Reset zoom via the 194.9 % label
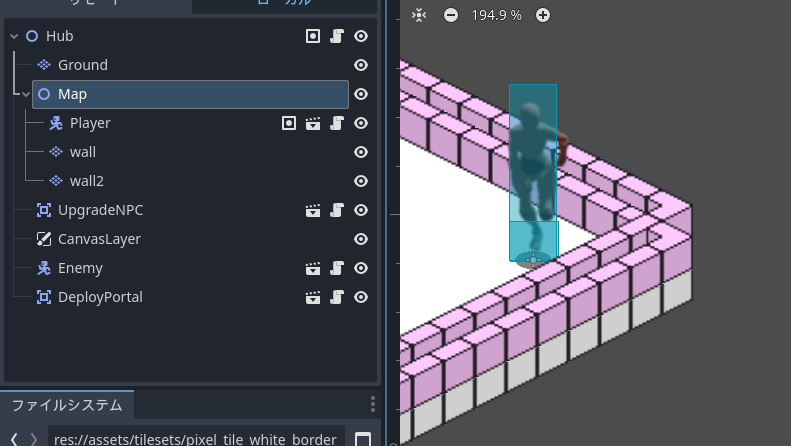Screen dimensions: 791x446 [497, 15]
